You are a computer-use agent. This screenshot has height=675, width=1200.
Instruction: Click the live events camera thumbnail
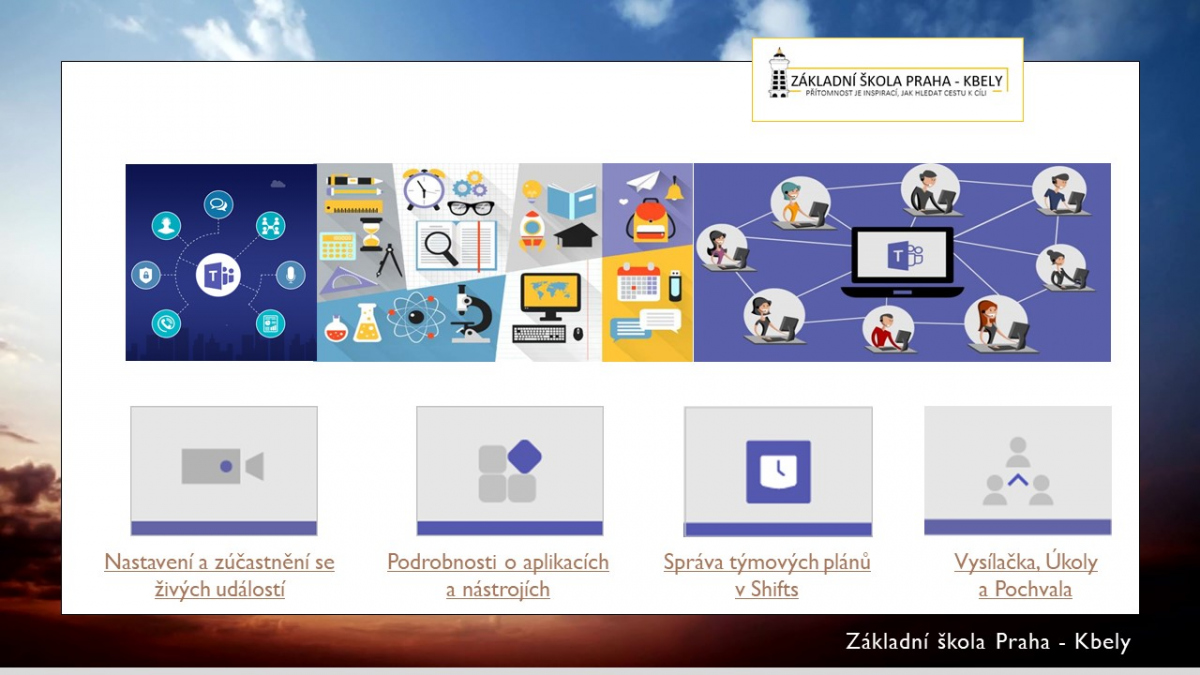click(224, 471)
